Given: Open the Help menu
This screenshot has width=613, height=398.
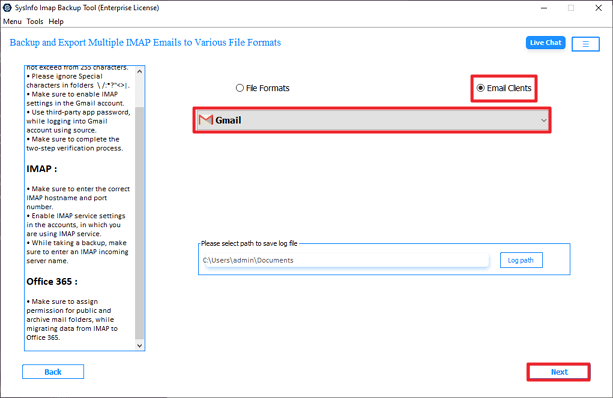Looking at the screenshot, I should tap(56, 22).
